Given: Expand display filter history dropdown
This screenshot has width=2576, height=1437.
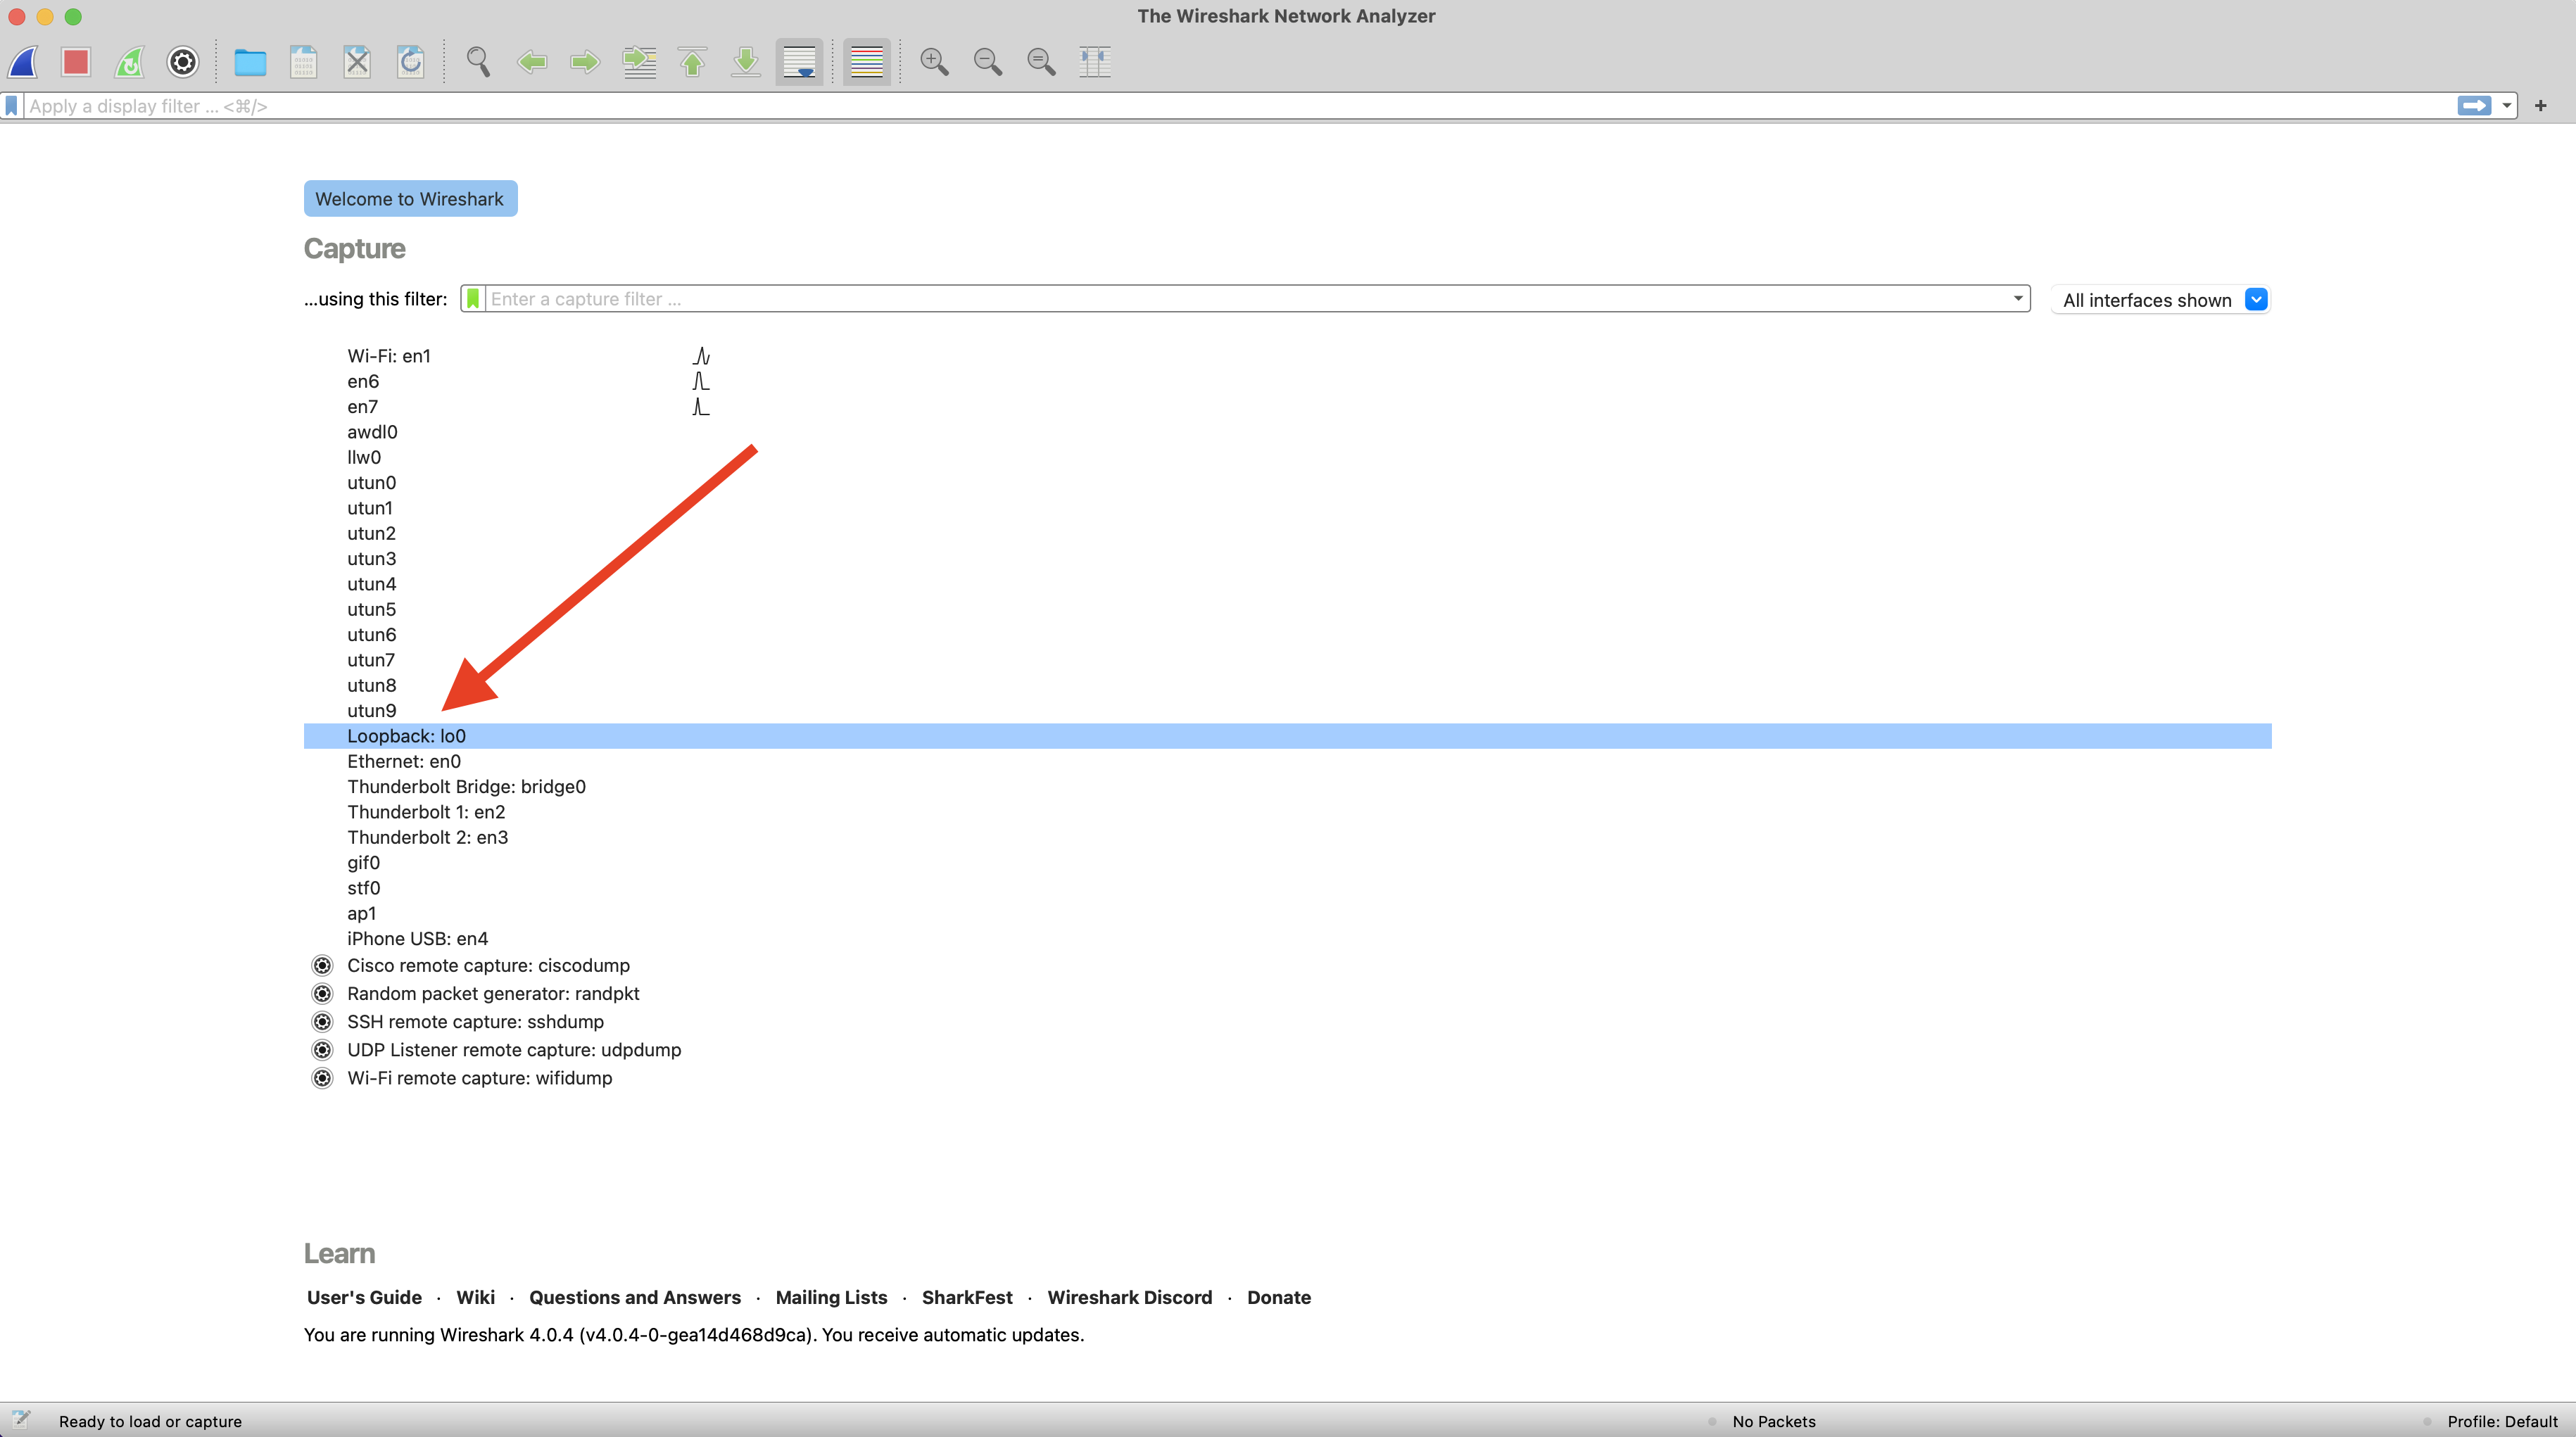Looking at the screenshot, I should coord(2506,106).
